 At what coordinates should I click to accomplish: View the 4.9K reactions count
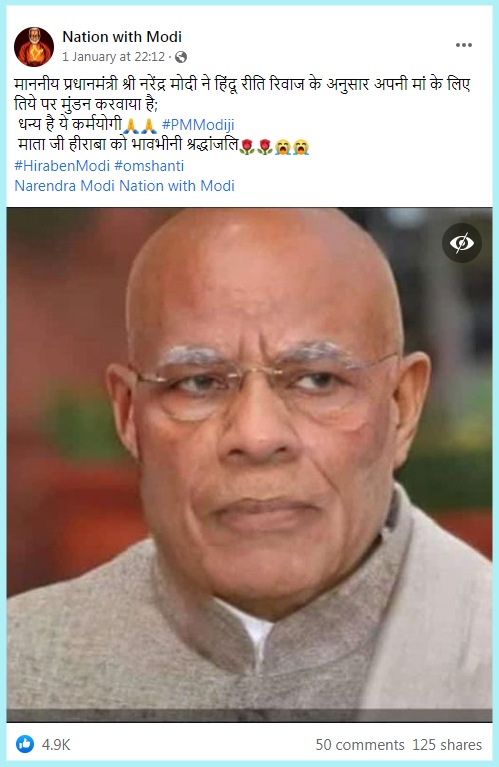tap(56, 745)
